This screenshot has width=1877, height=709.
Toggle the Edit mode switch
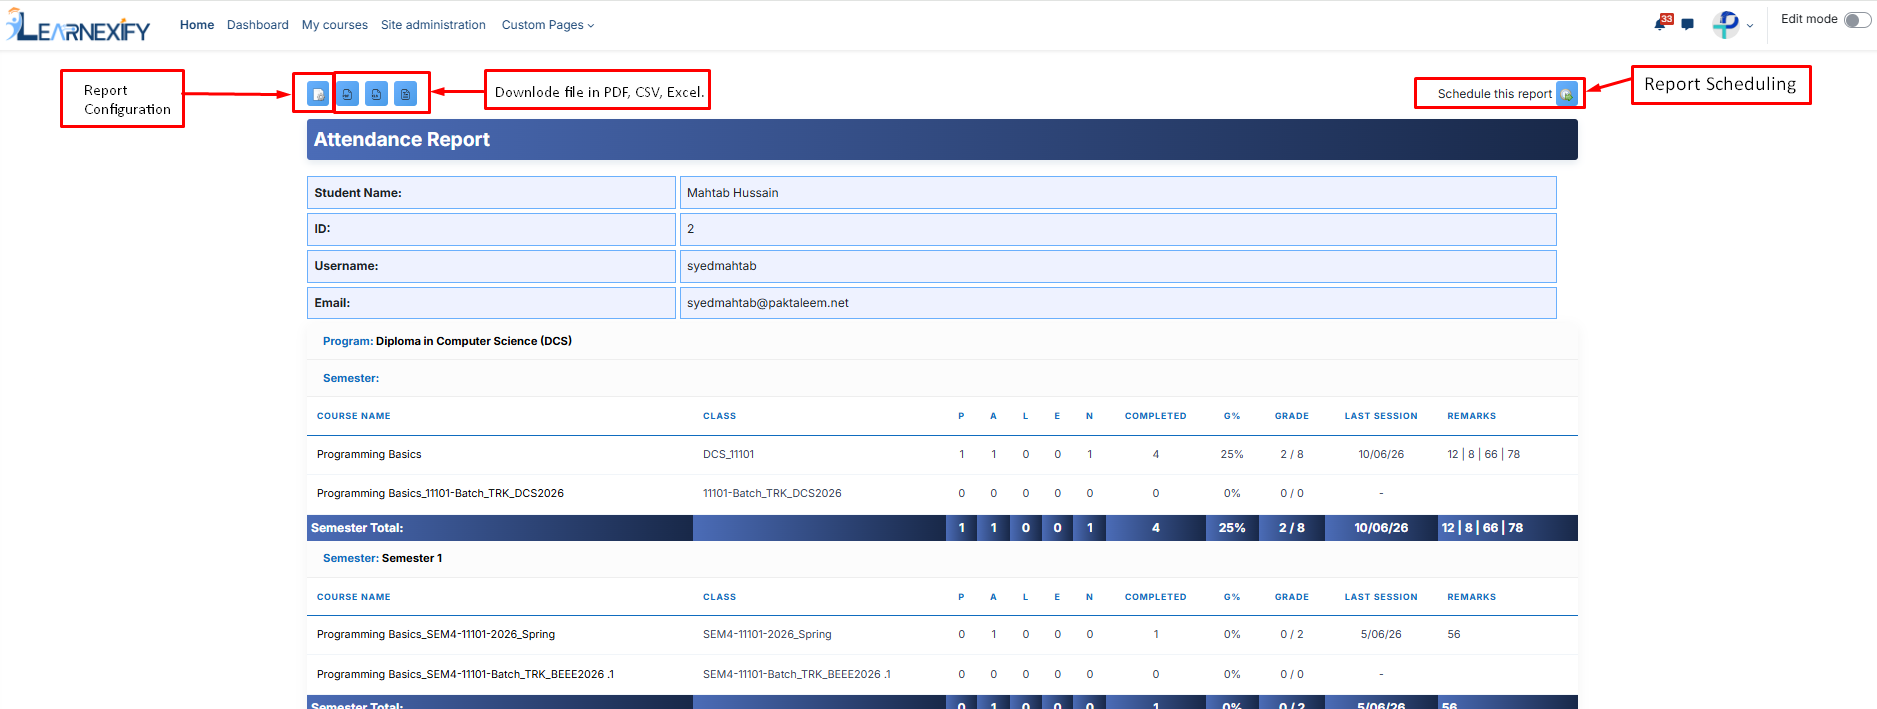(x=1857, y=20)
